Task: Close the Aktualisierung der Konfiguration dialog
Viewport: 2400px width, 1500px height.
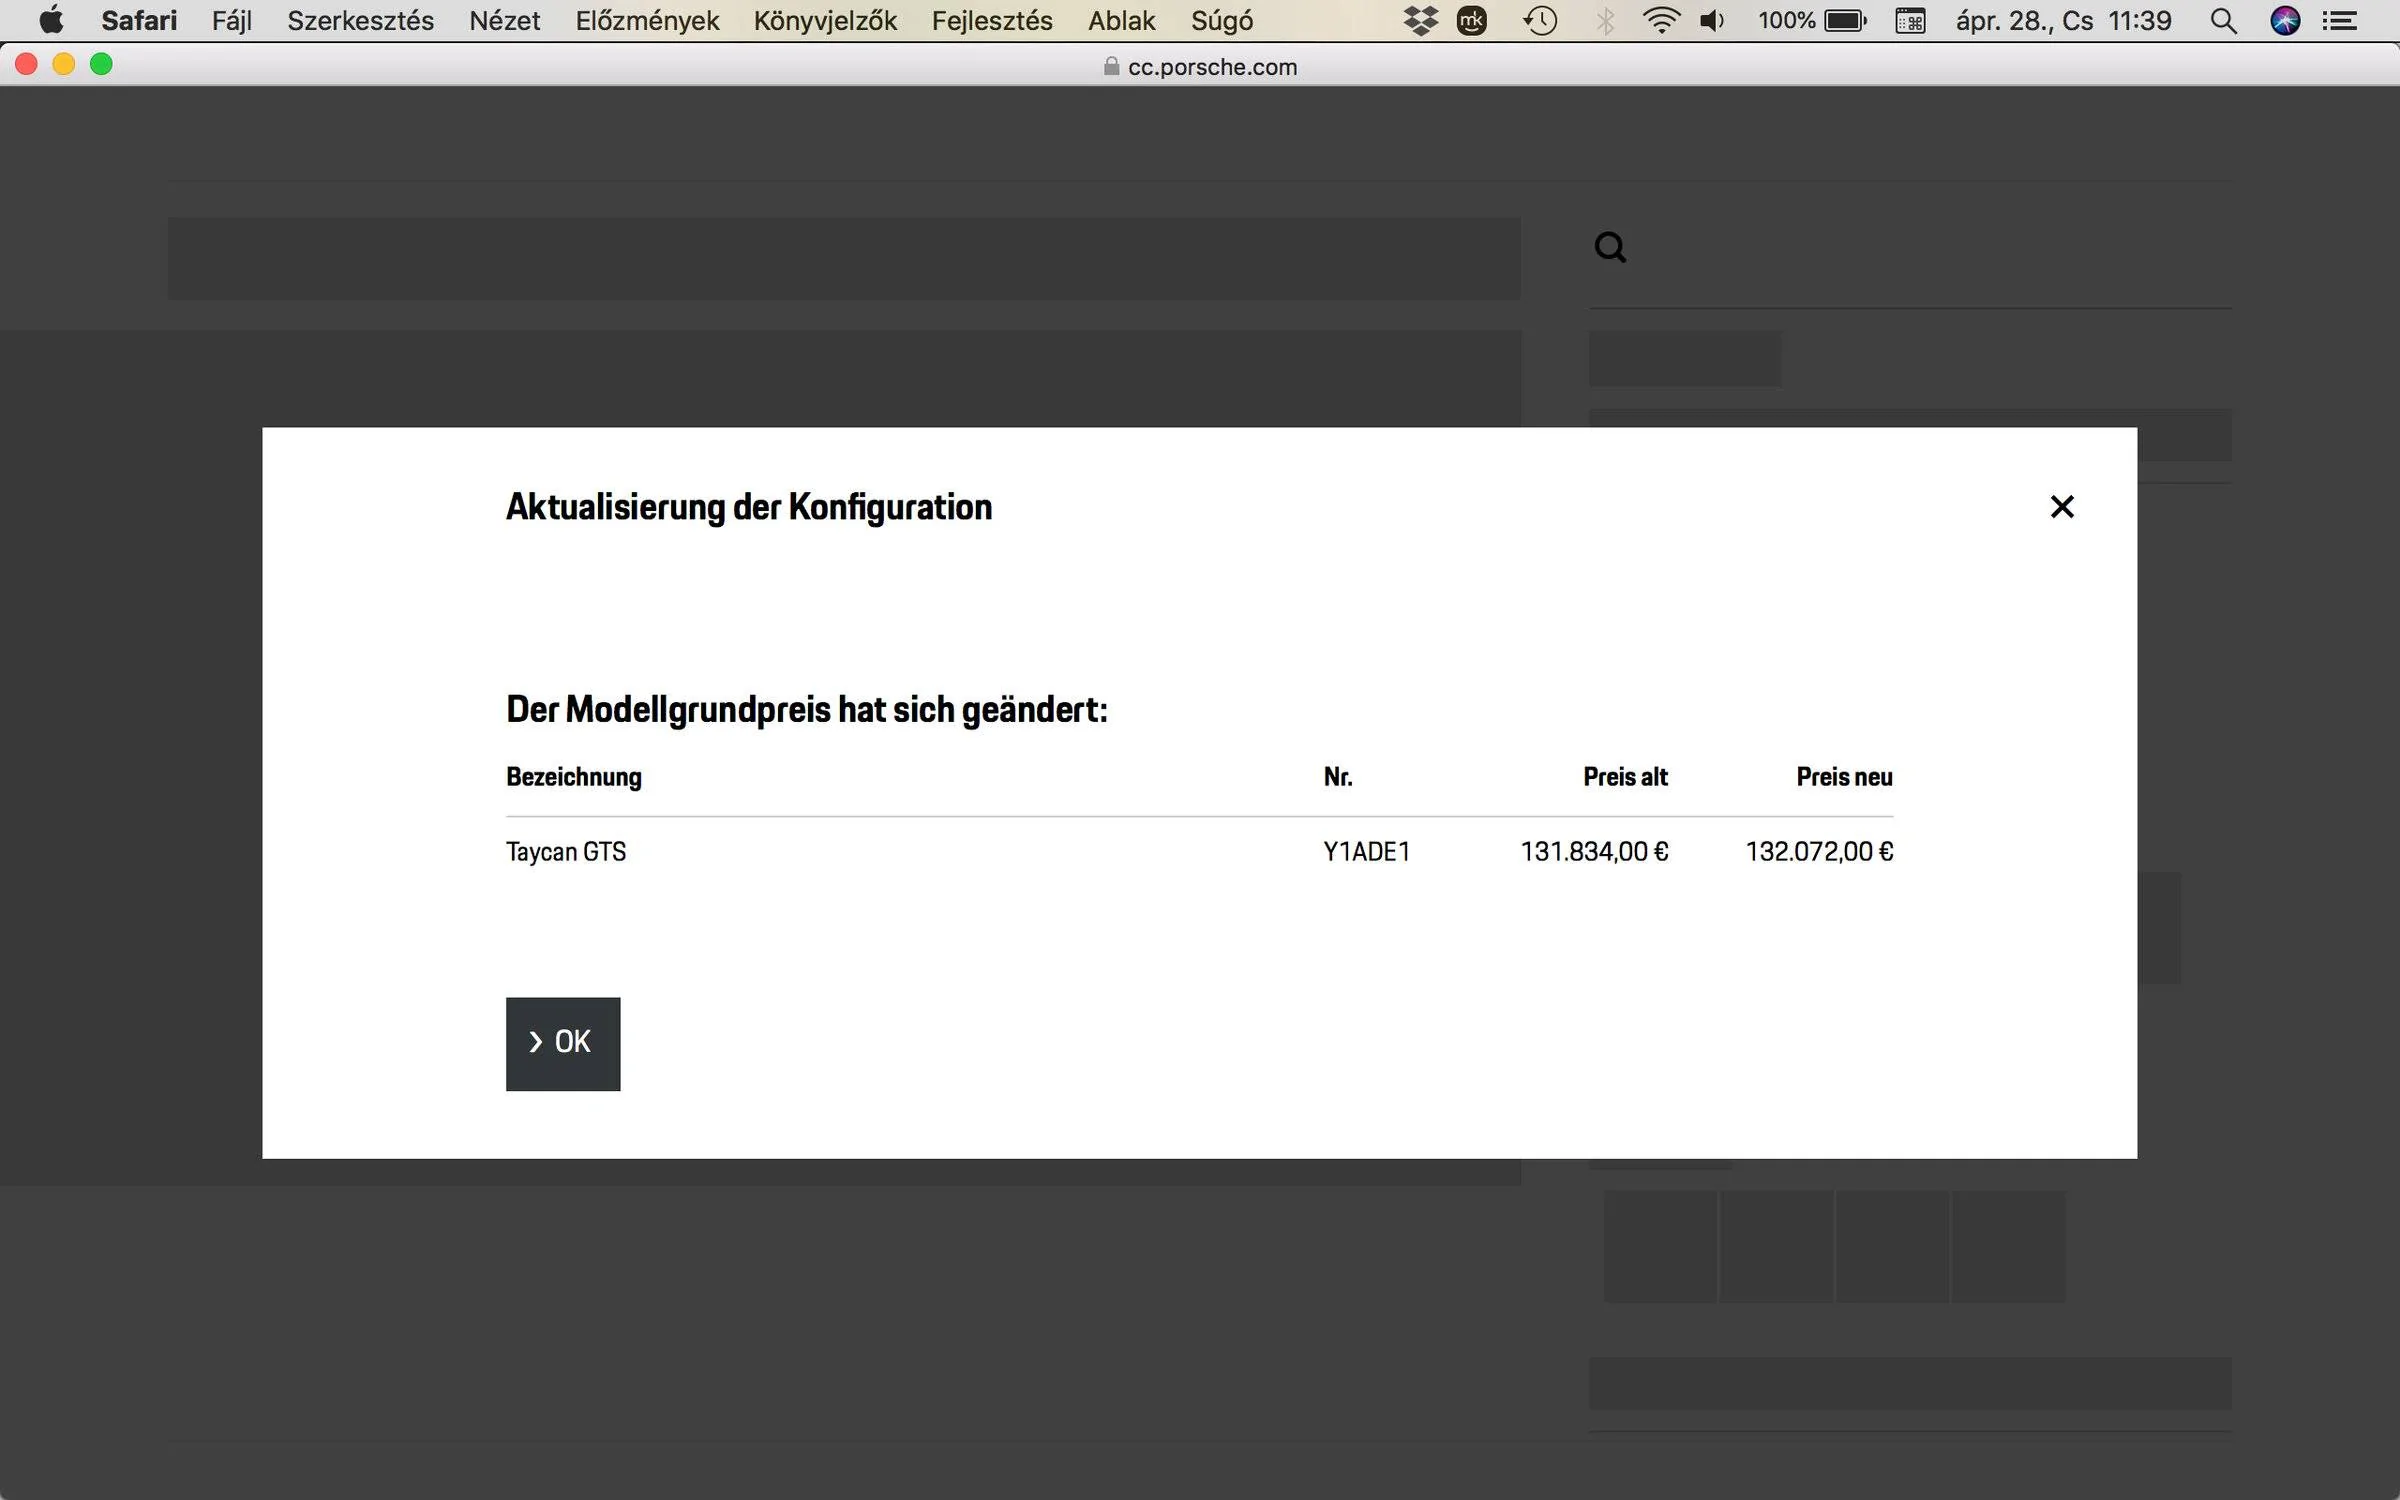Action: coord(2062,507)
